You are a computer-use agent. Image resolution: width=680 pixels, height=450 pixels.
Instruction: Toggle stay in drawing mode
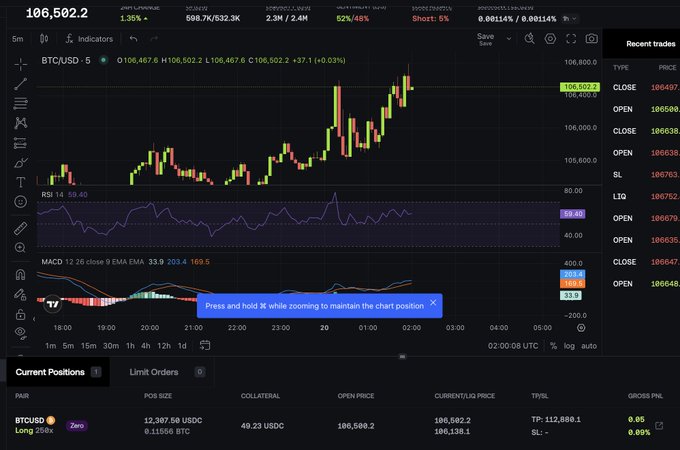click(20, 294)
